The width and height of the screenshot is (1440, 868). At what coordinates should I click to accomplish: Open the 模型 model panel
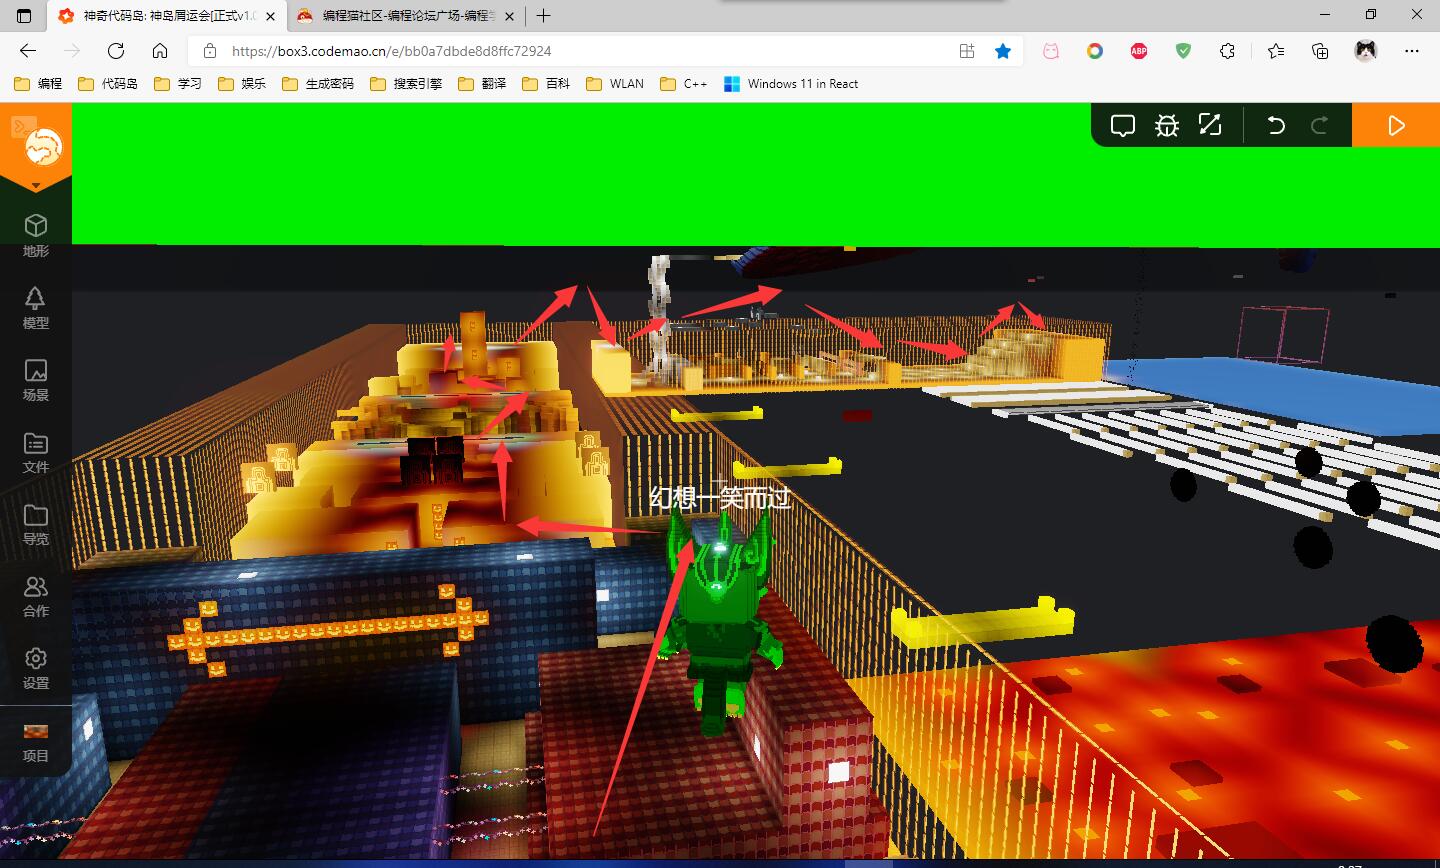[36, 308]
